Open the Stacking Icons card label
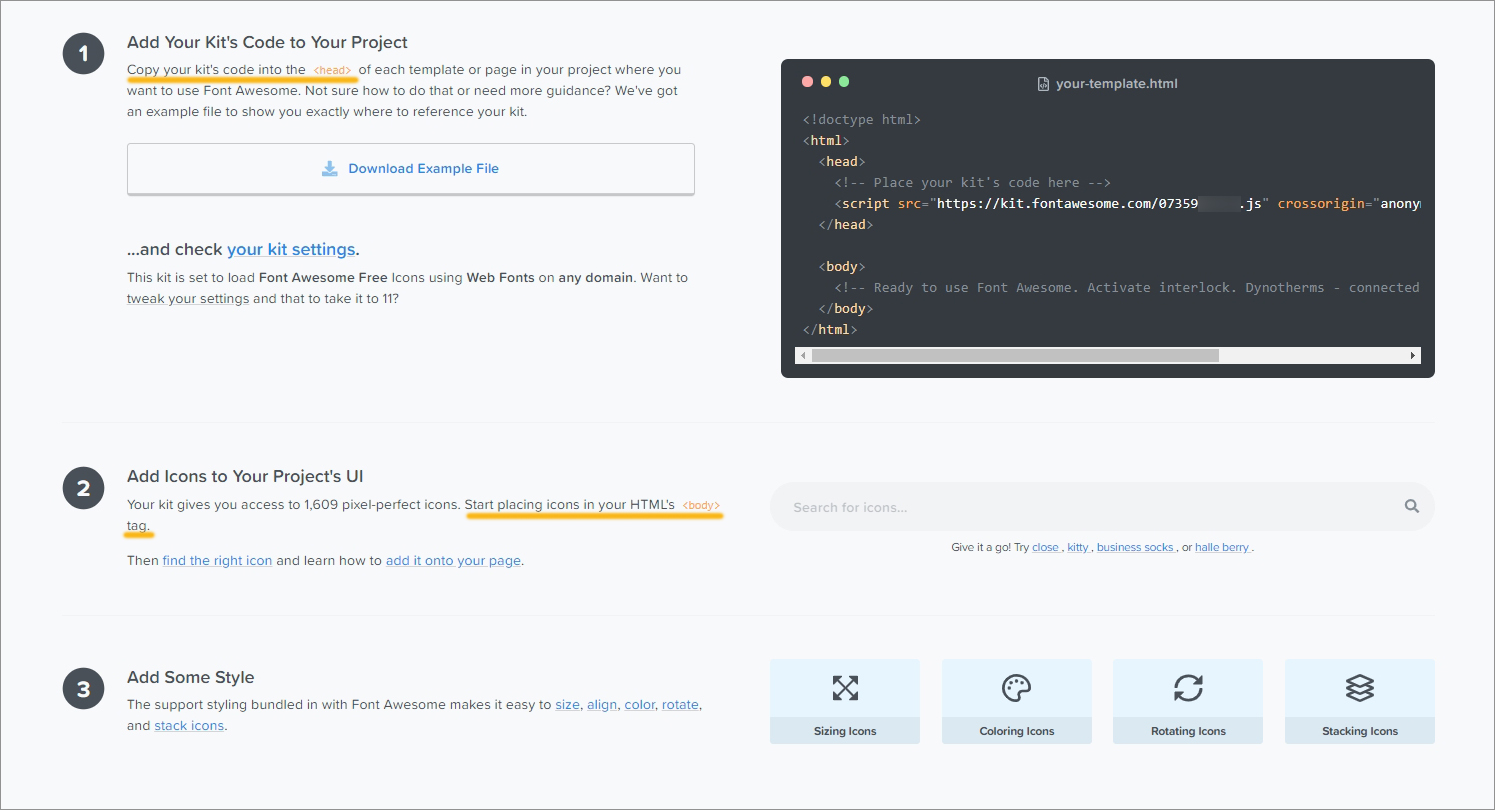This screenshot has height=810, width=1495. pos(1360,731)
